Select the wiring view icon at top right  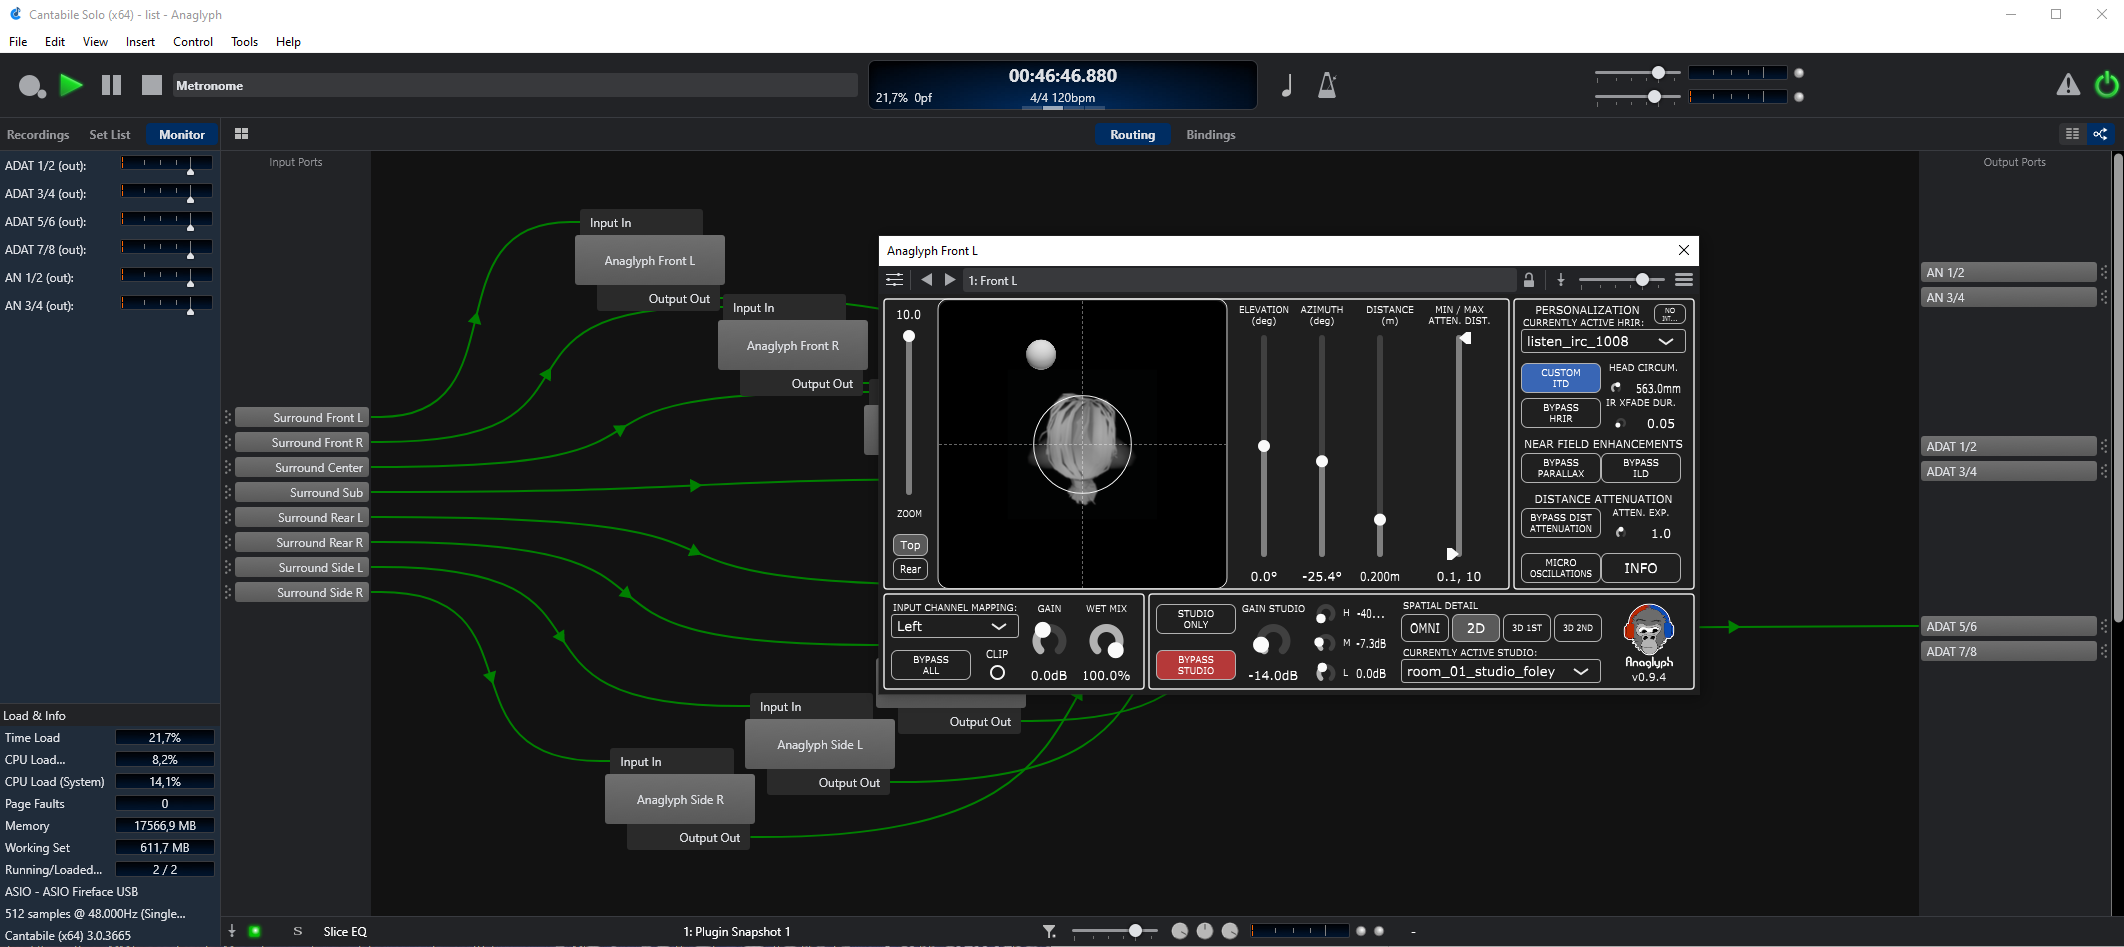pos(2100,134)
